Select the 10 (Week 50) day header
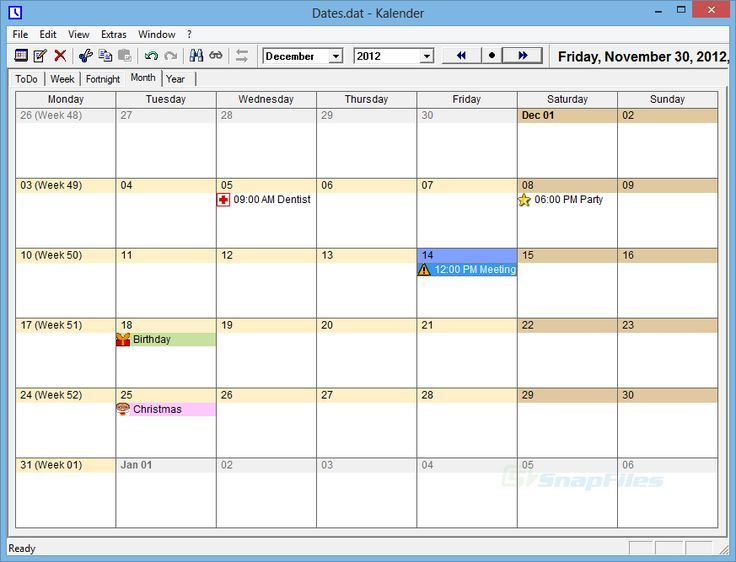This screenshot has width=736, height=562. tap(66, 255)
